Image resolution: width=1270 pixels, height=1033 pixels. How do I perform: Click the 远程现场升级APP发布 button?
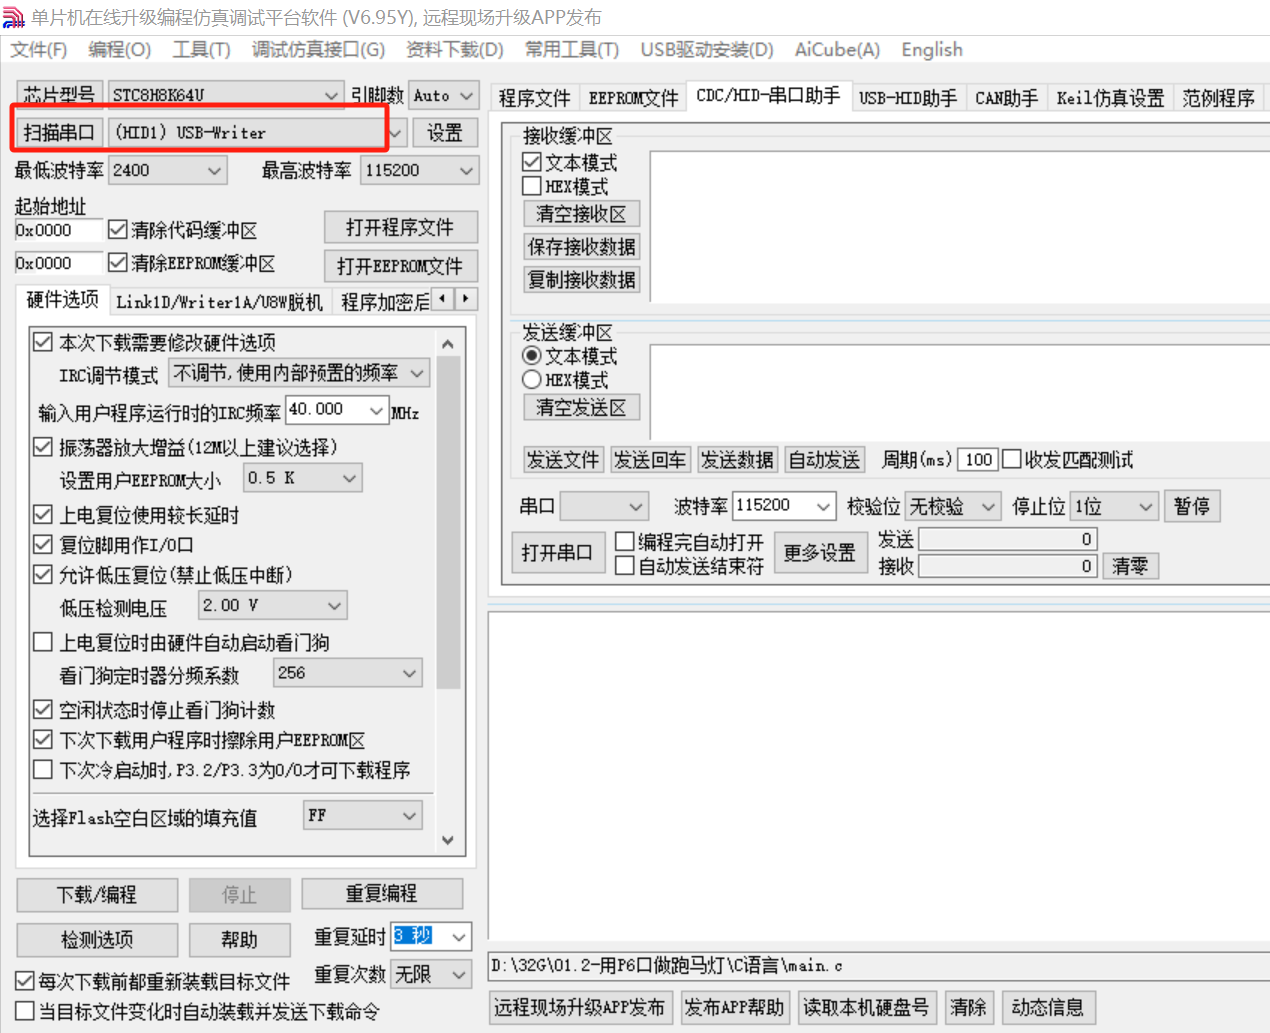(579, 1007)
